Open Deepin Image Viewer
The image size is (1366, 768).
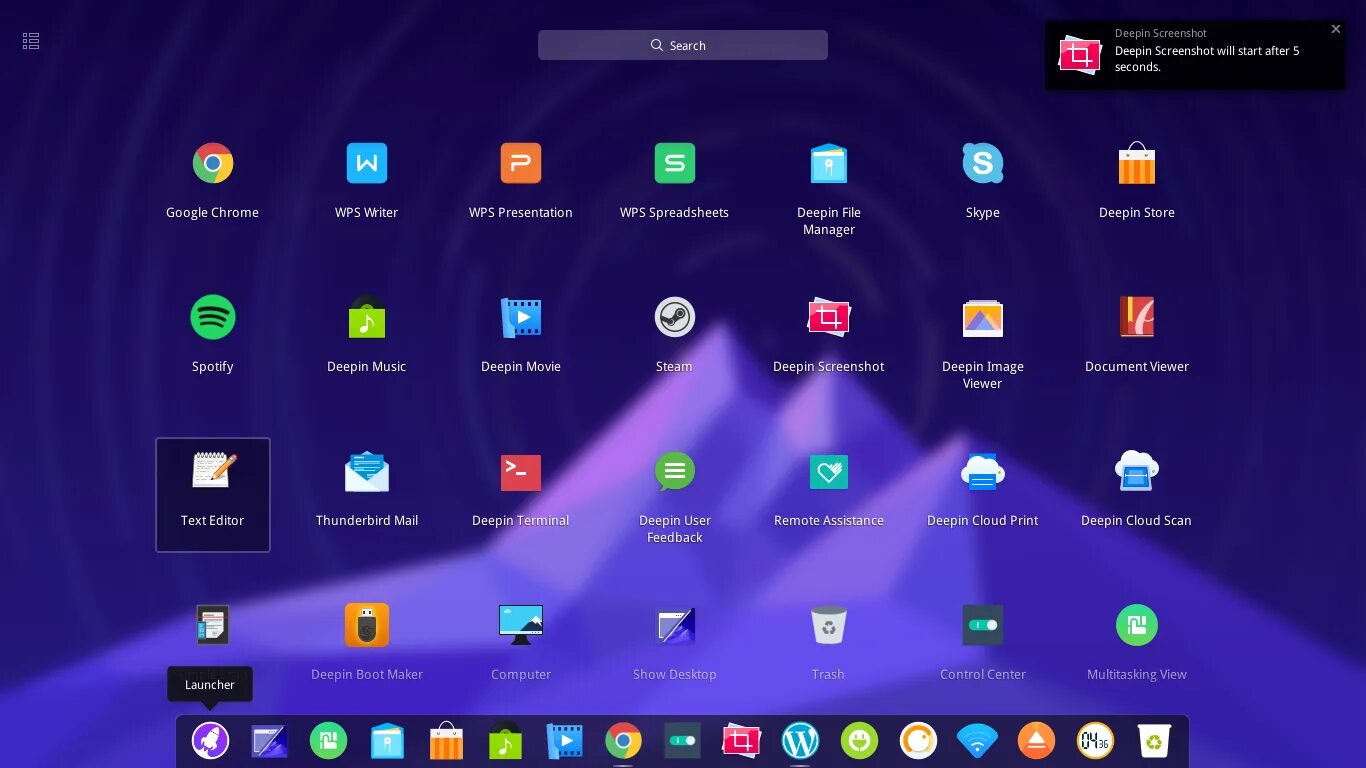(x=982, y=317)
